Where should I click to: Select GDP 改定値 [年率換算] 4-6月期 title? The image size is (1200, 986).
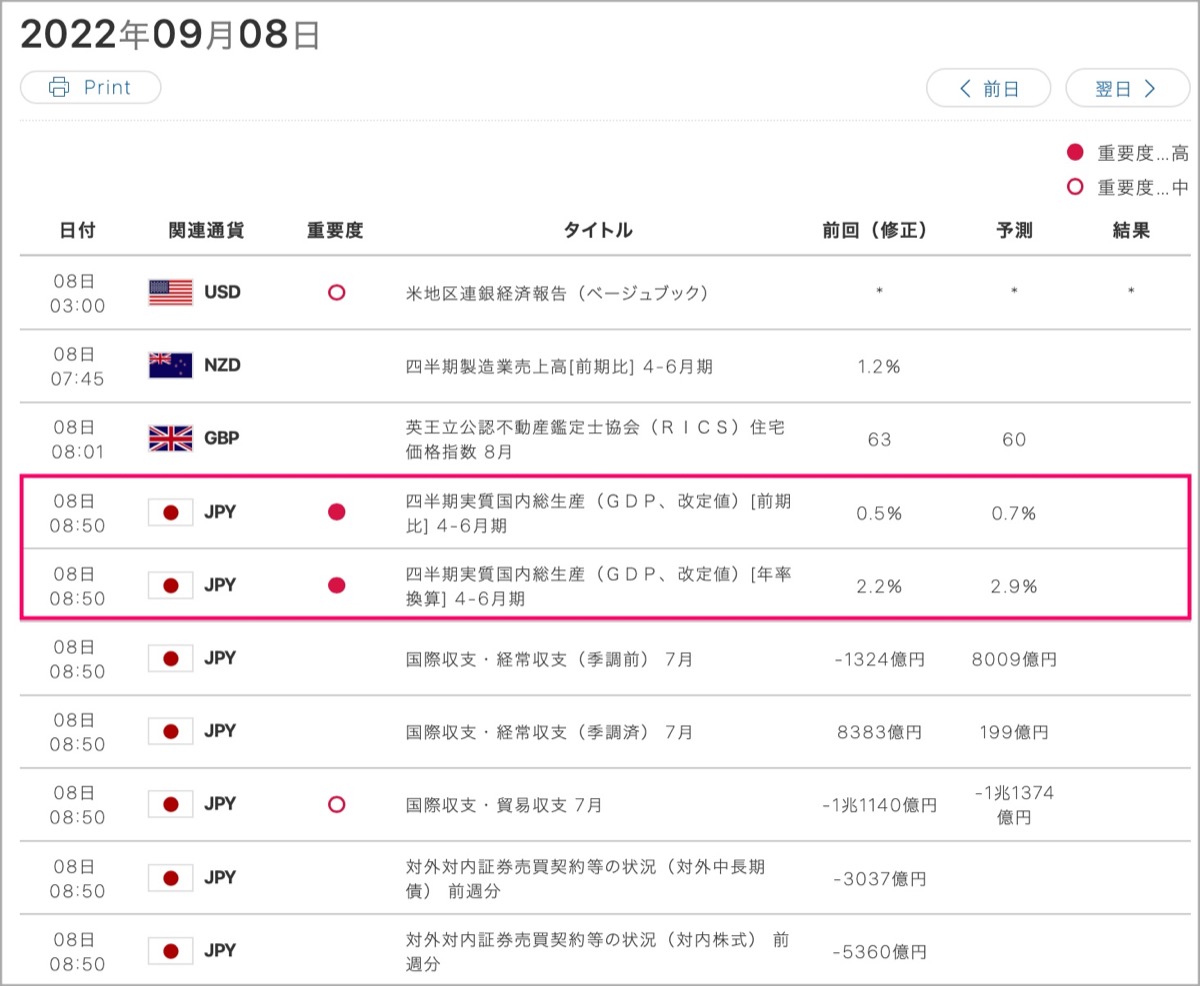tap(598, 585)
